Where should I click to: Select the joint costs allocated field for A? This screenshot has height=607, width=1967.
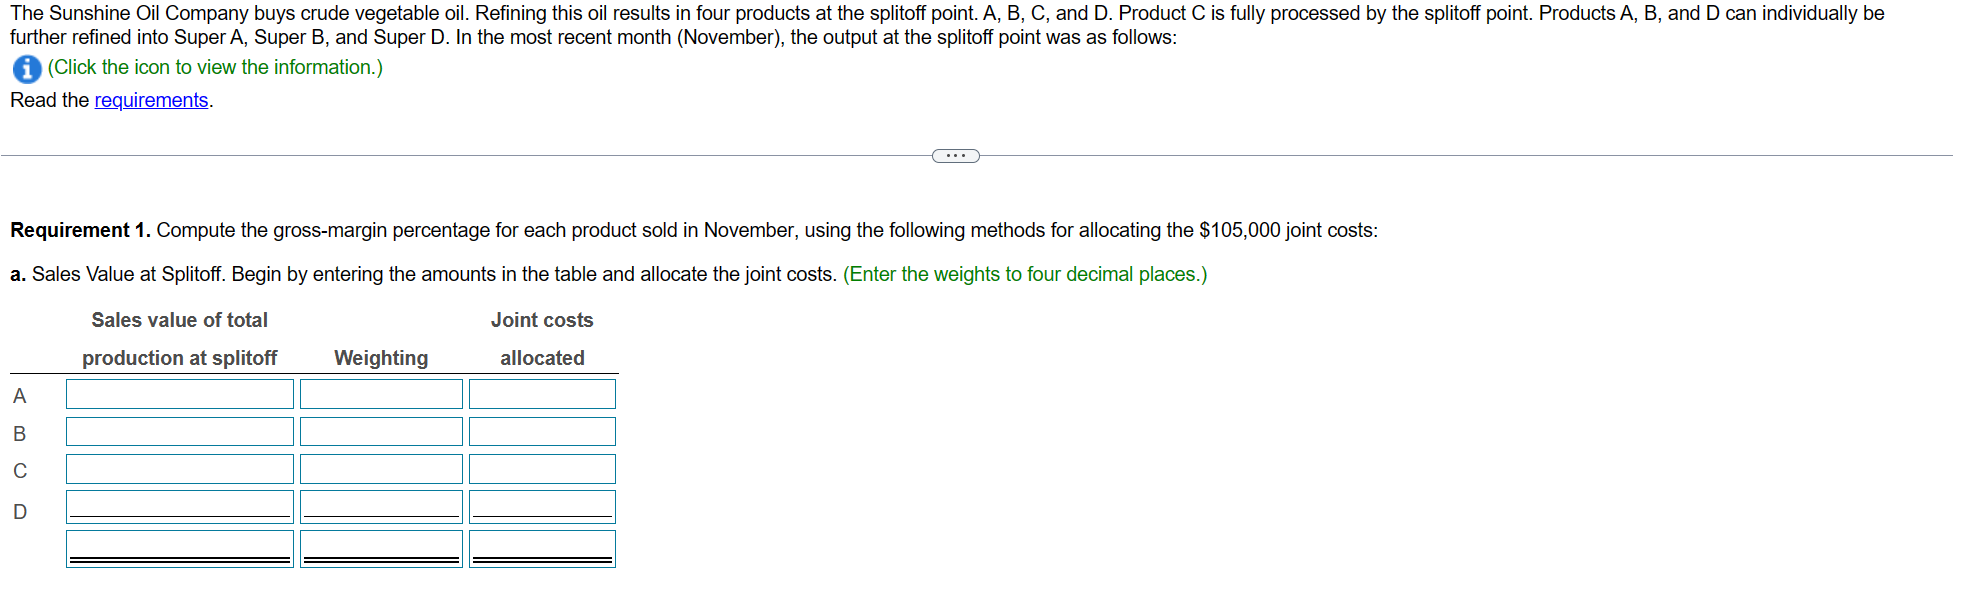coord(541,393)
